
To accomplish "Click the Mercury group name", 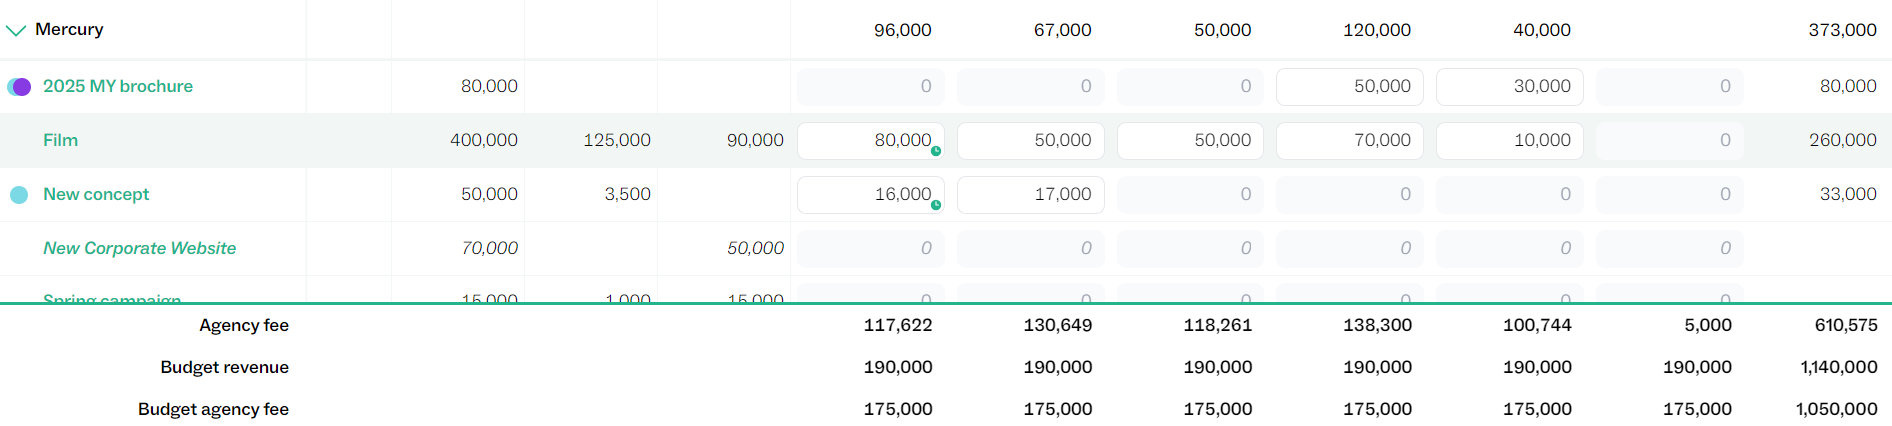I will pos(69,30).
